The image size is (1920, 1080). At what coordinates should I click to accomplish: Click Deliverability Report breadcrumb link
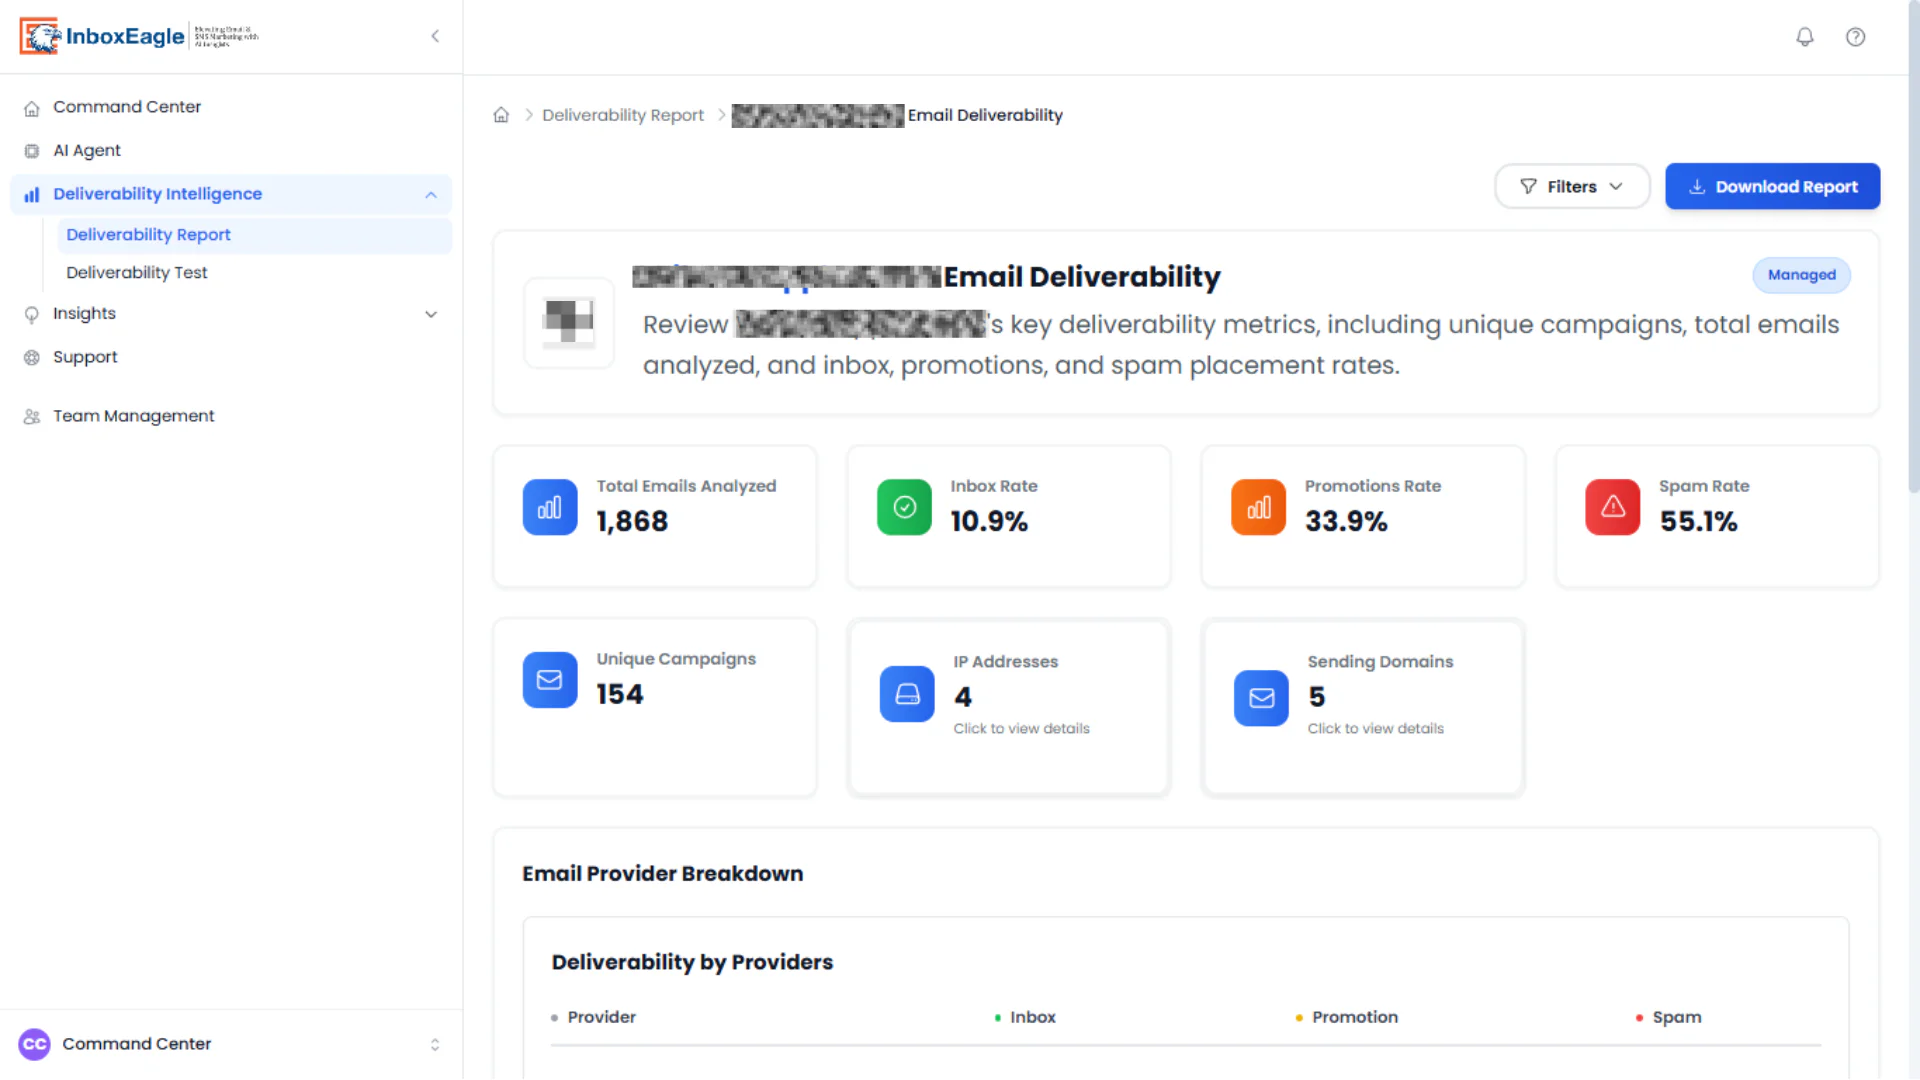click(623, 115)
